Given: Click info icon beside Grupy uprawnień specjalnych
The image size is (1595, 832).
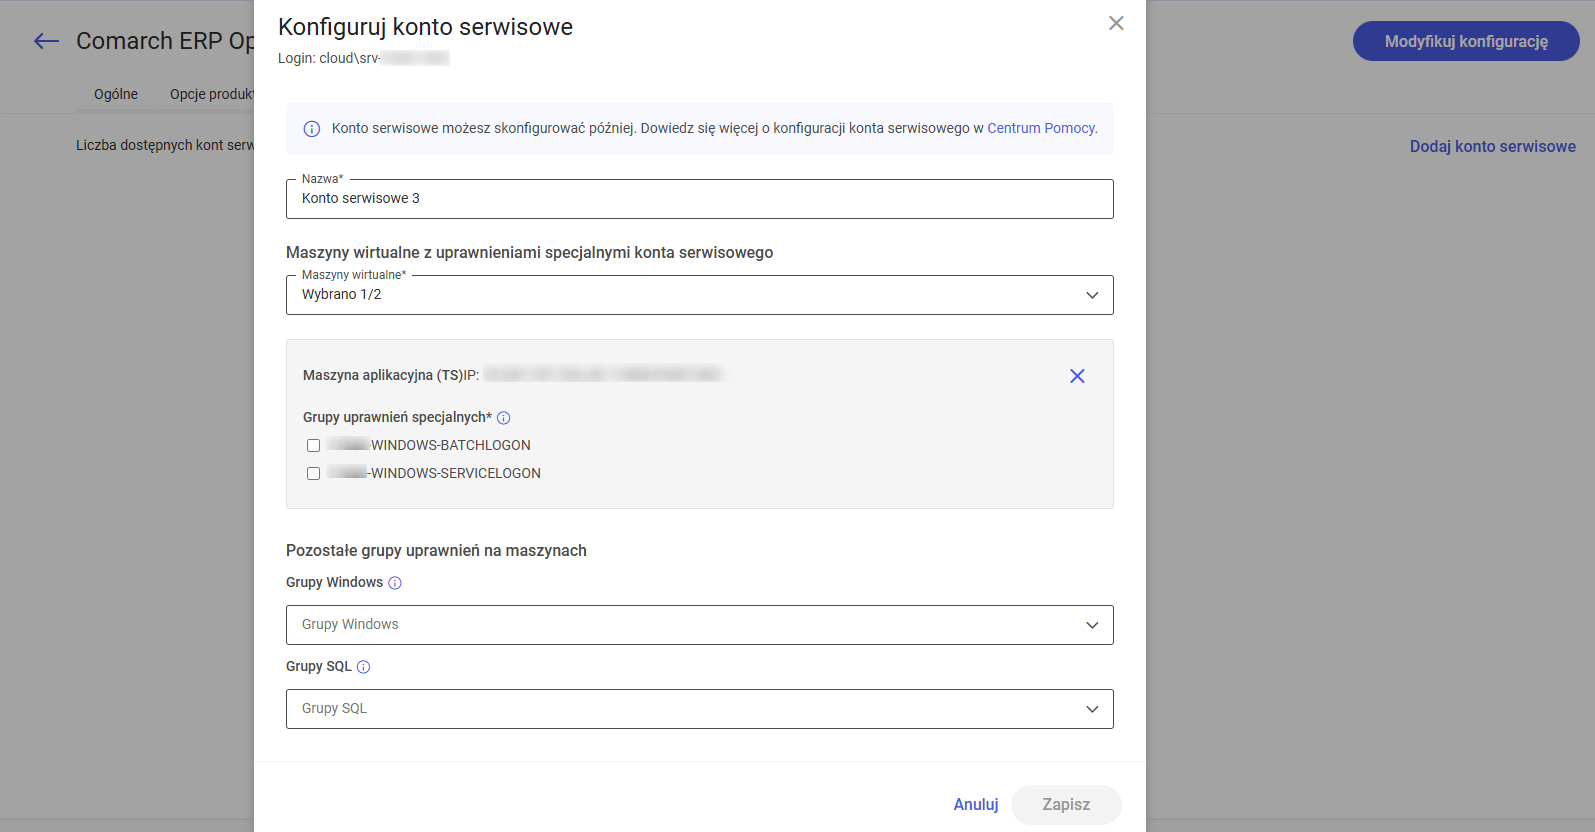Looking at the screenshot, I should [x=504, y=418].
